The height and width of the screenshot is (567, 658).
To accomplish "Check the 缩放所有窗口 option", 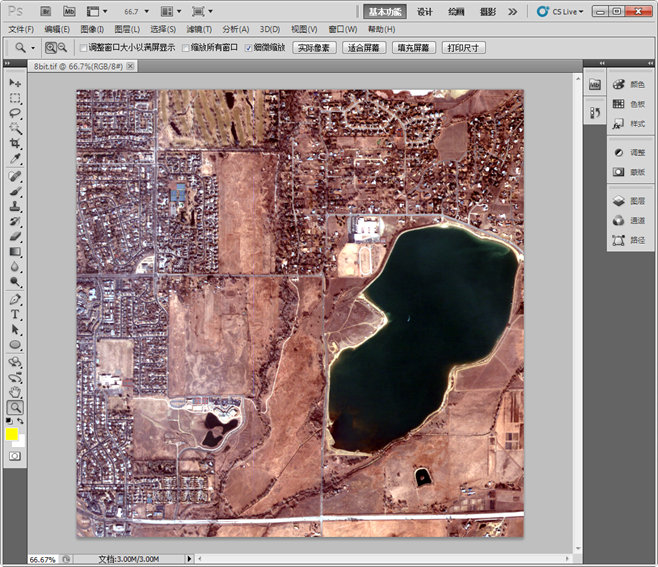I will pos(186,48).
